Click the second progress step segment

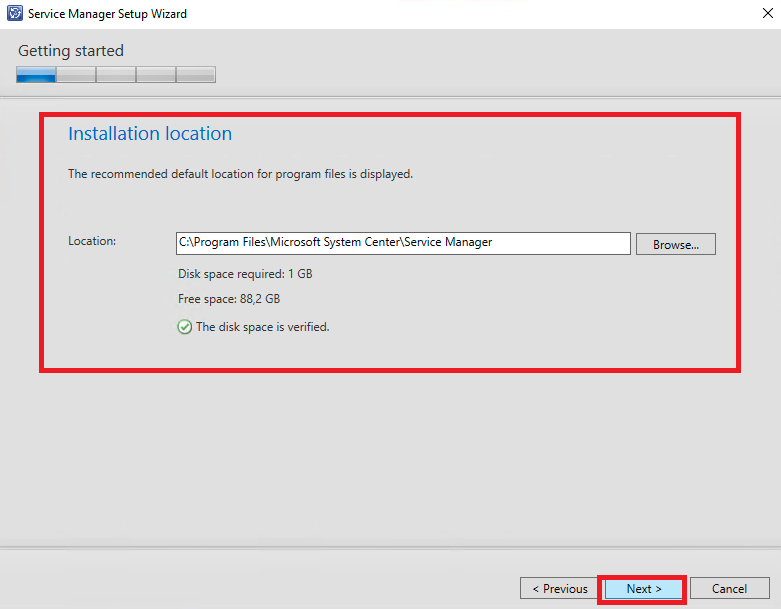[x=76, y=75]
